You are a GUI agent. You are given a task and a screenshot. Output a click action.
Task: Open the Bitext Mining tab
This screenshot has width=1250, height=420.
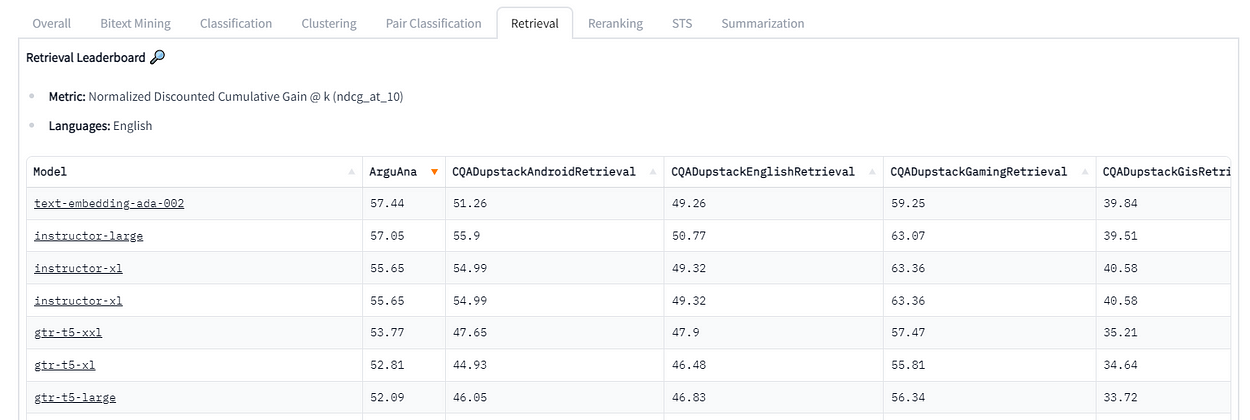click(135, 23)
